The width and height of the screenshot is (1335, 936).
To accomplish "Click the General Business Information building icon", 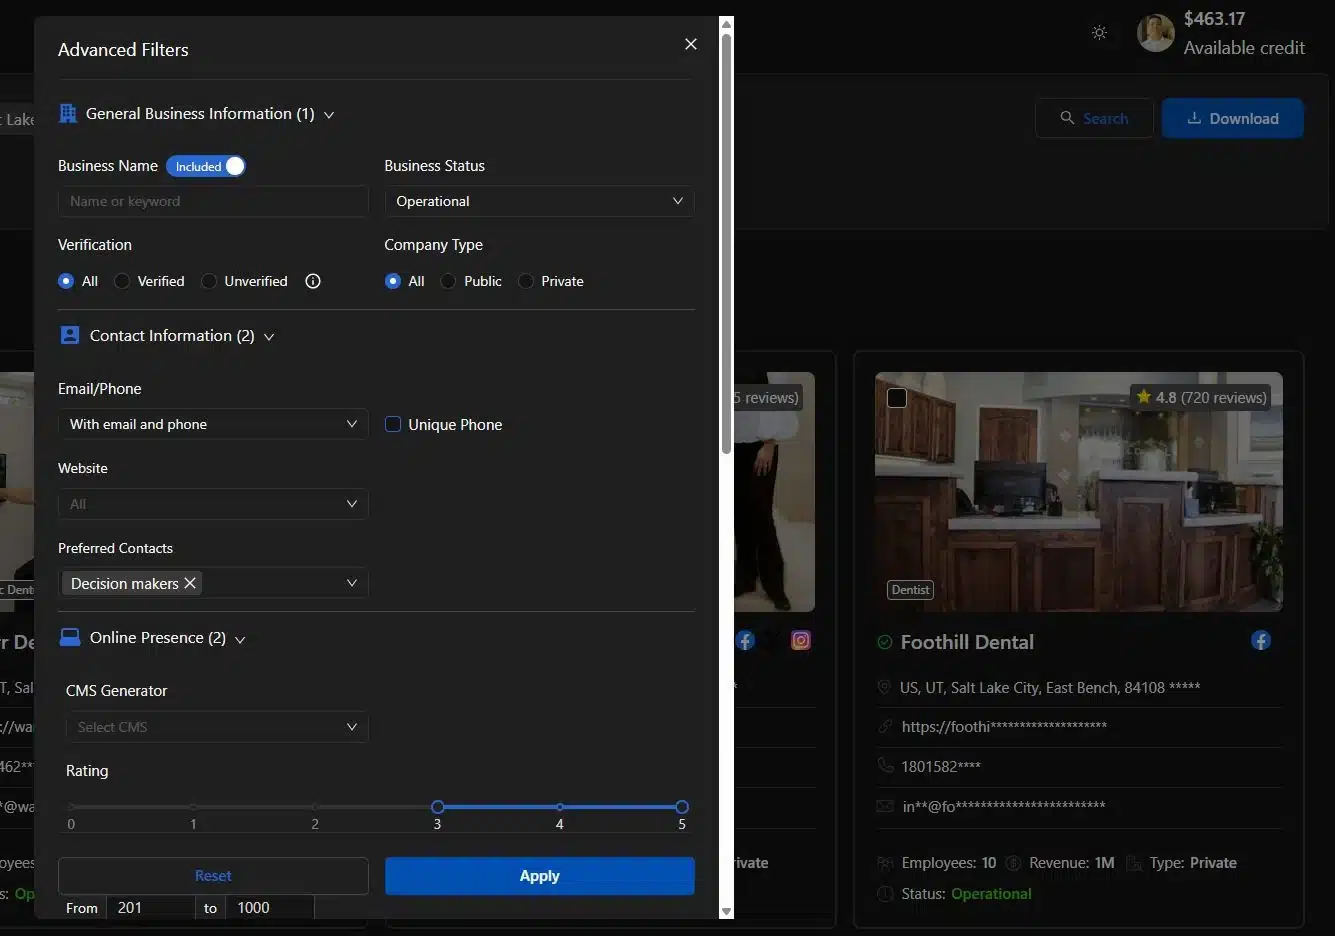I will (68, 114).
